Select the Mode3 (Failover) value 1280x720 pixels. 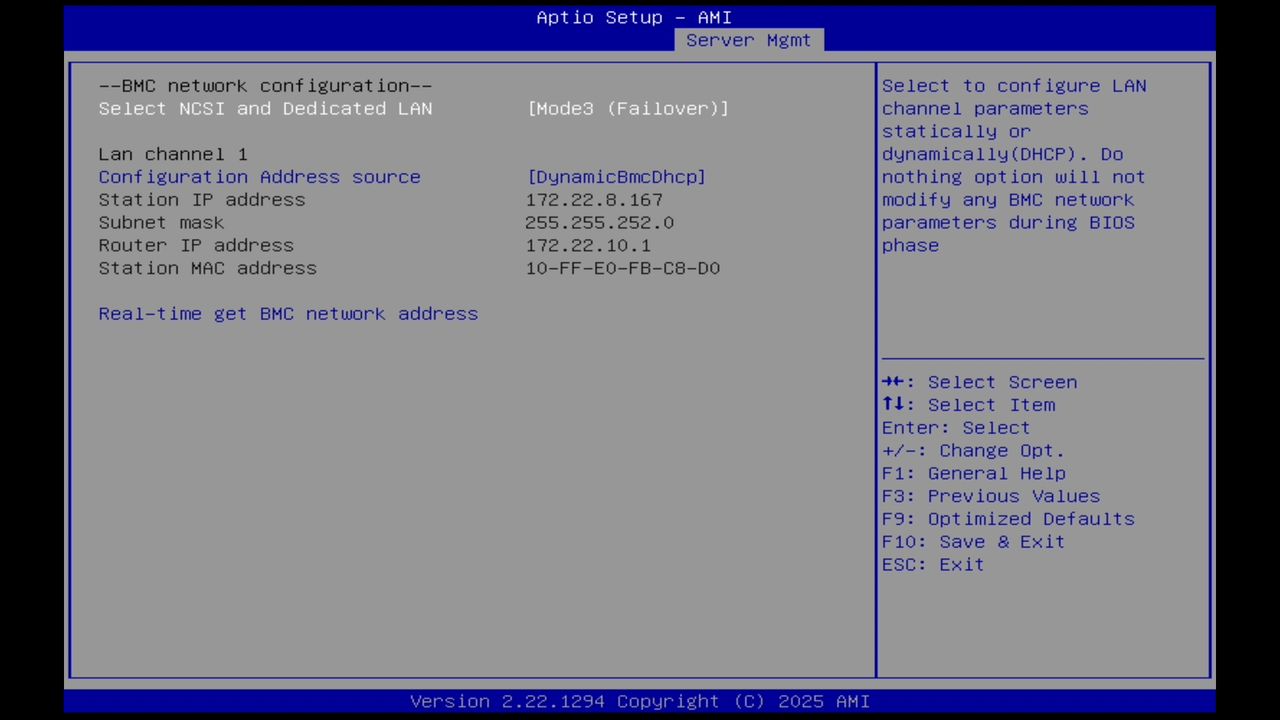pos(628,109)
